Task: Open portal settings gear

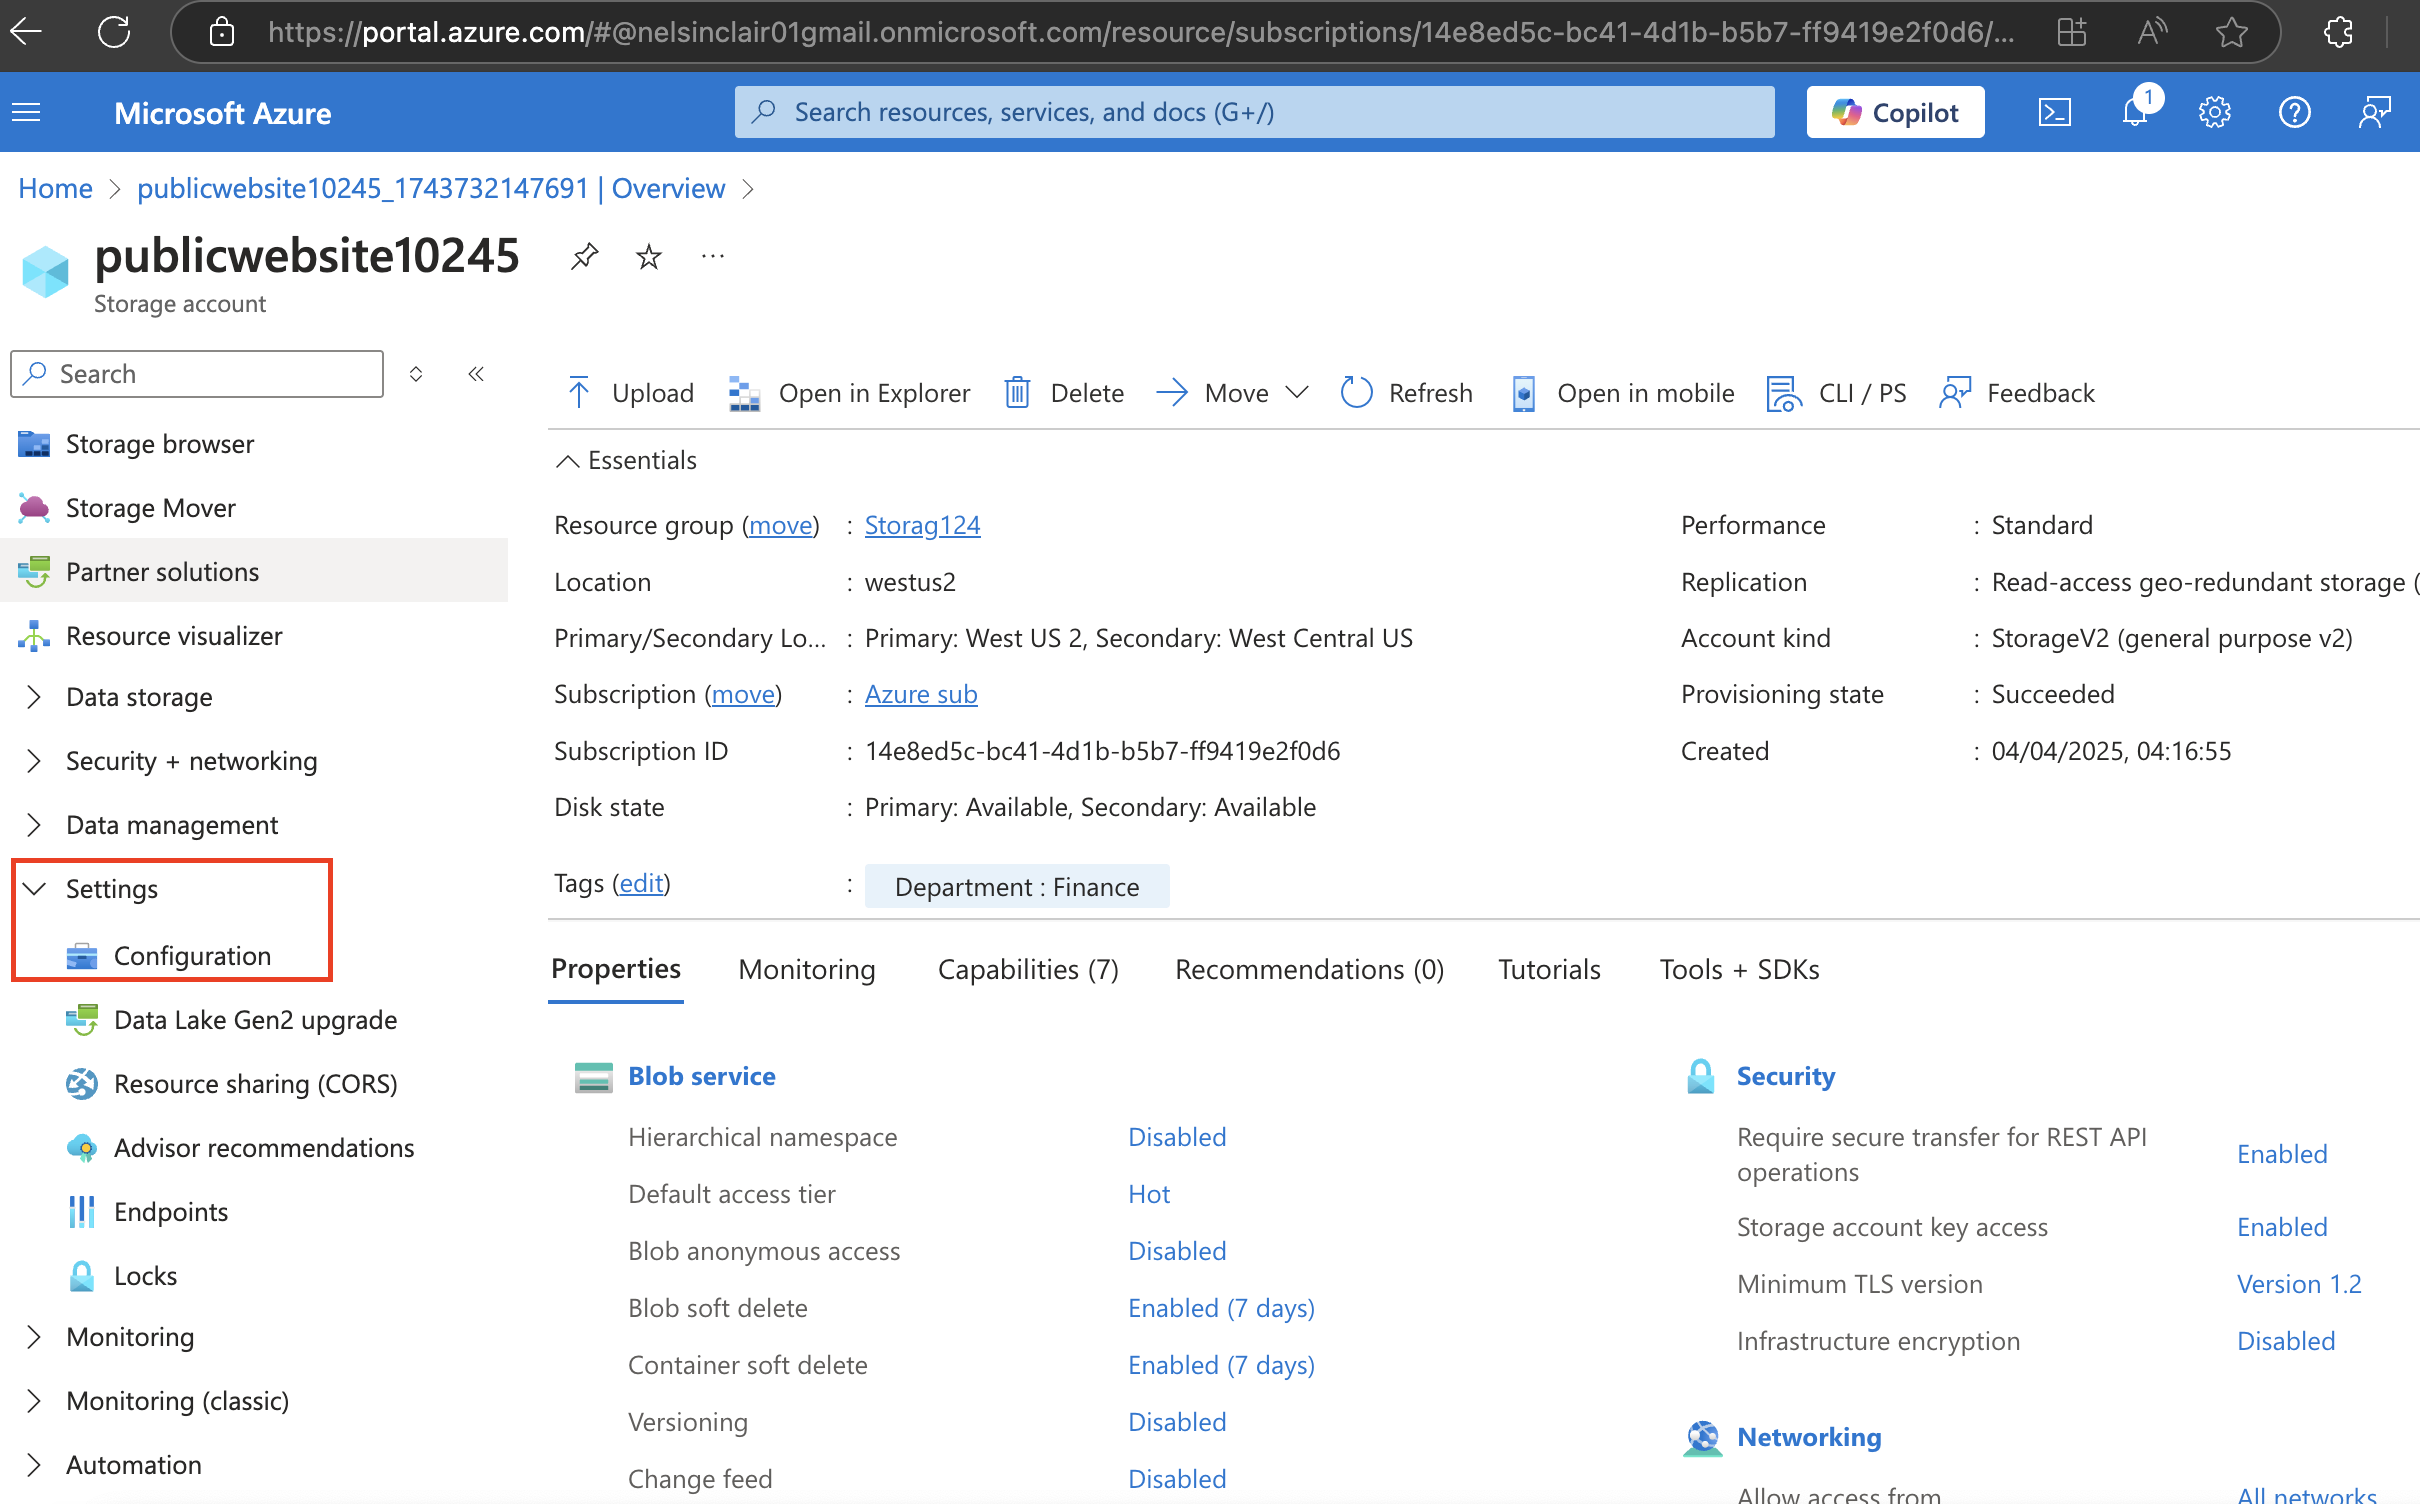Action: tap(2214, 112)
